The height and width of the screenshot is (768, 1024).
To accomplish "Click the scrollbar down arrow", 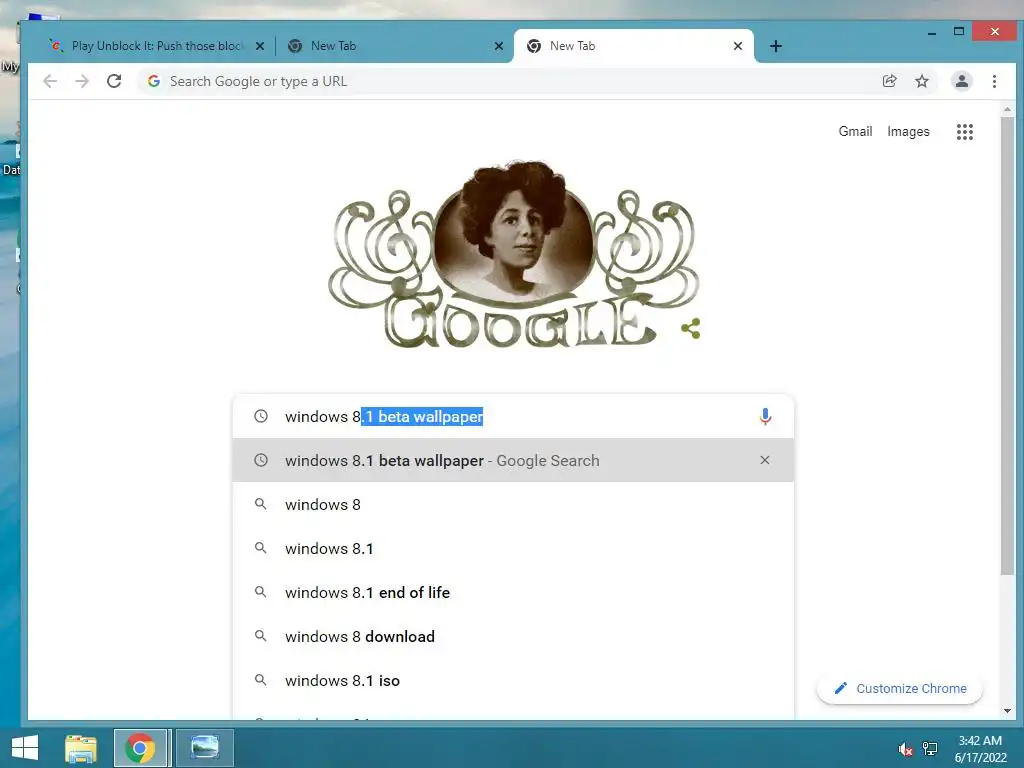I will point(1007,711).
